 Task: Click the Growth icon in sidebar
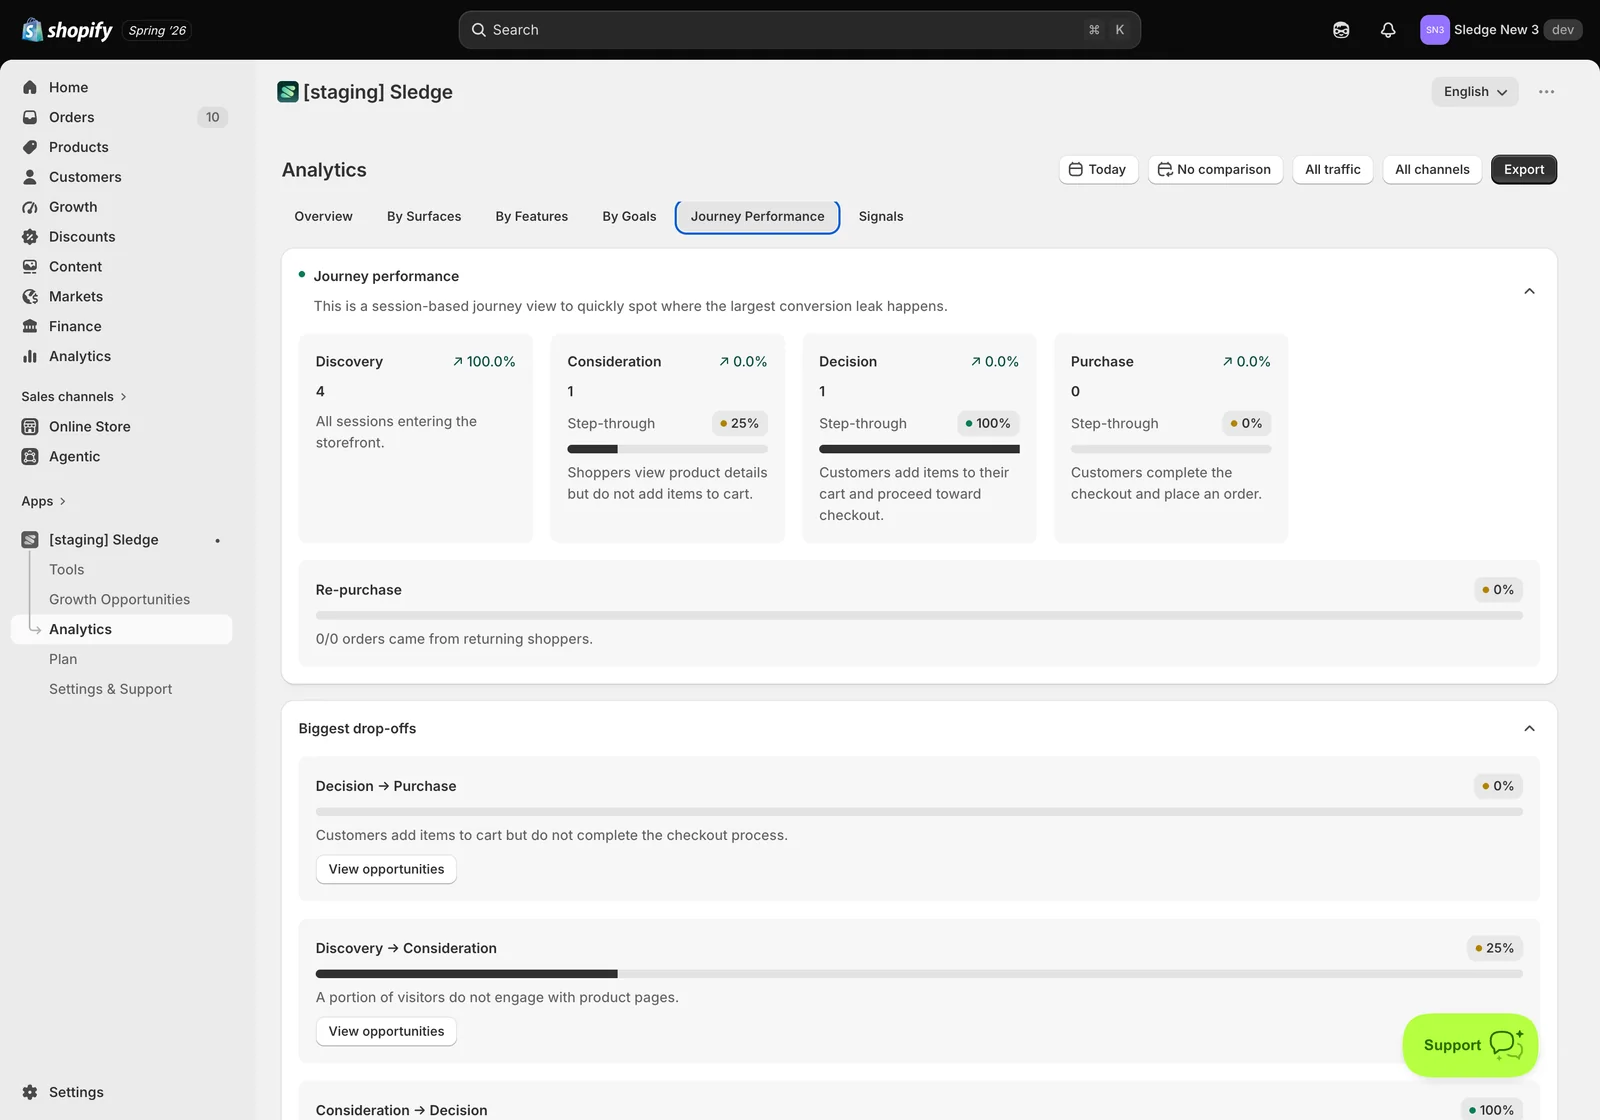pyautogui.click(x=30, y=207)
